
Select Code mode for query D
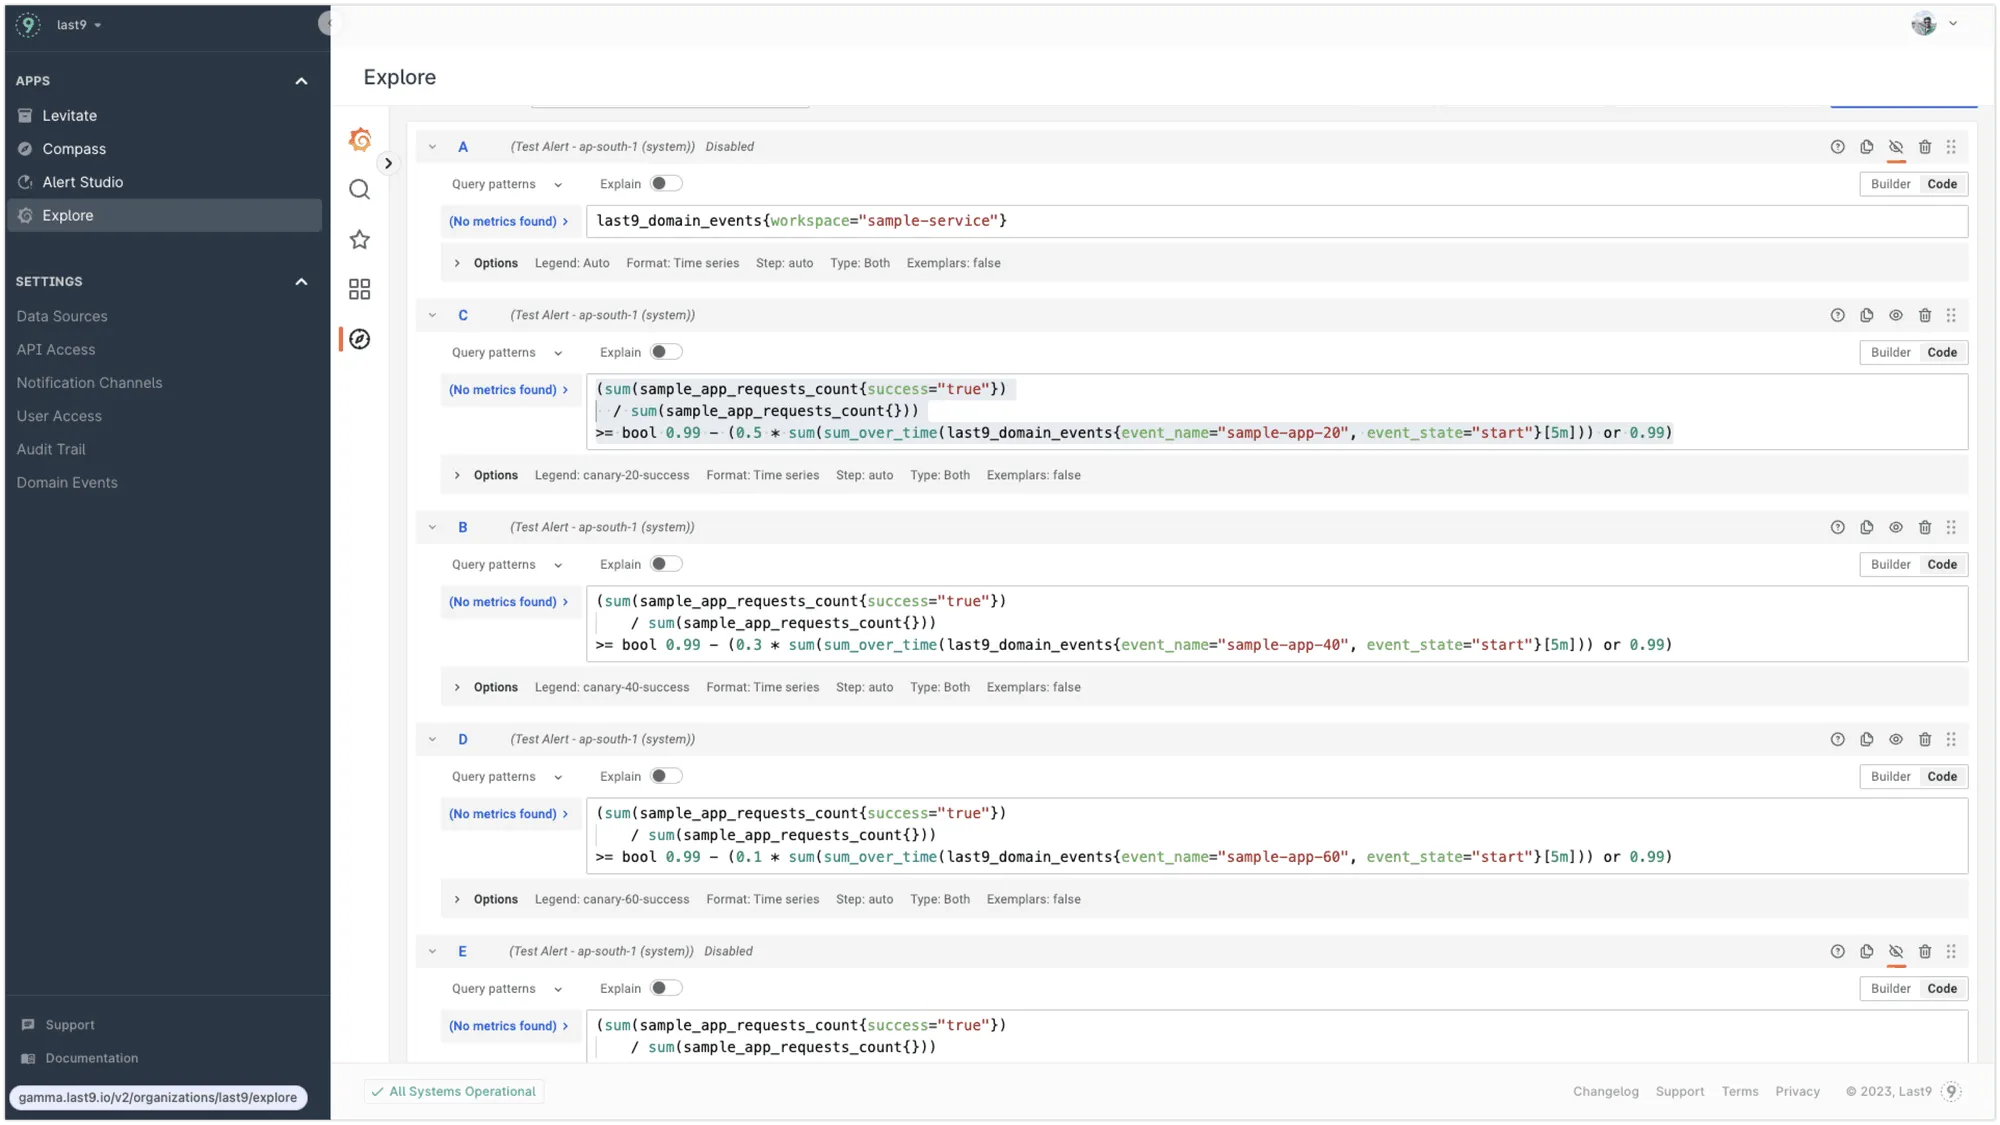click(x=1942, y=776)
